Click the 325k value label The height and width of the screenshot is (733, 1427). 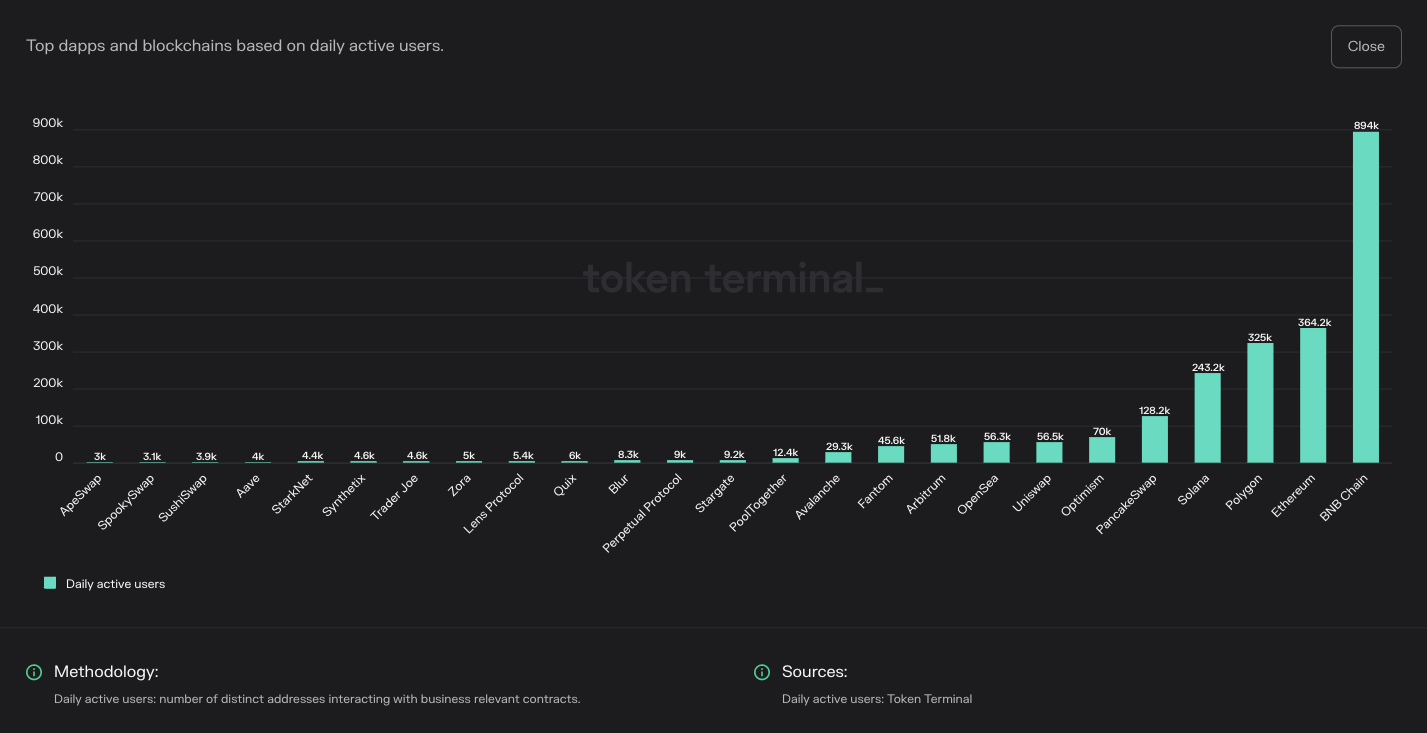(x=1260, y=337)
